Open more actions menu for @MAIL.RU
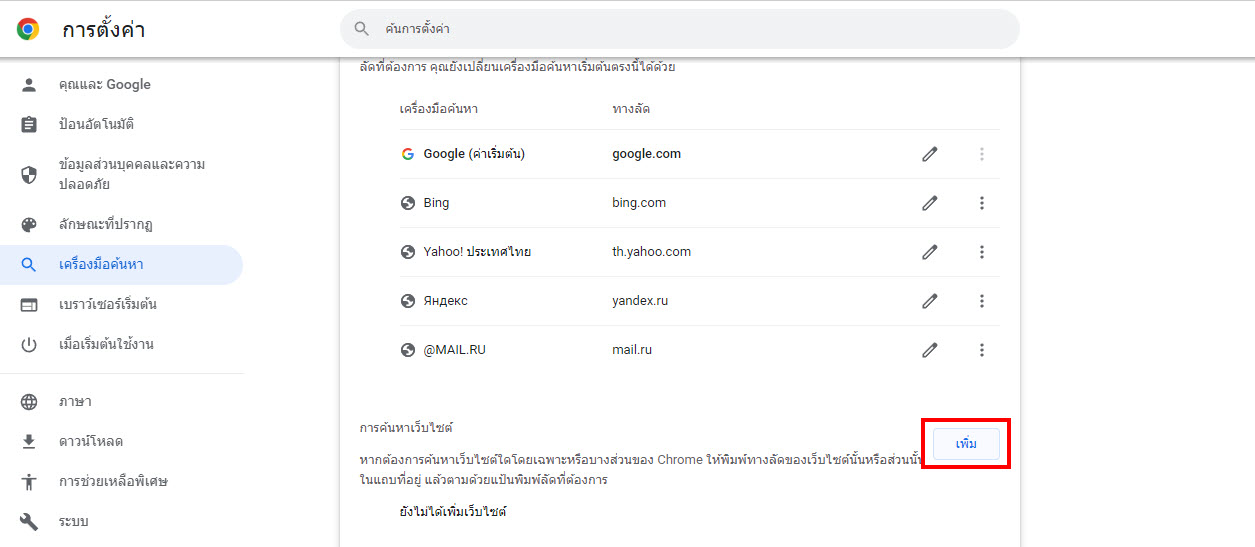Viewport: 1255px width, 547px height. click(982, 350)
